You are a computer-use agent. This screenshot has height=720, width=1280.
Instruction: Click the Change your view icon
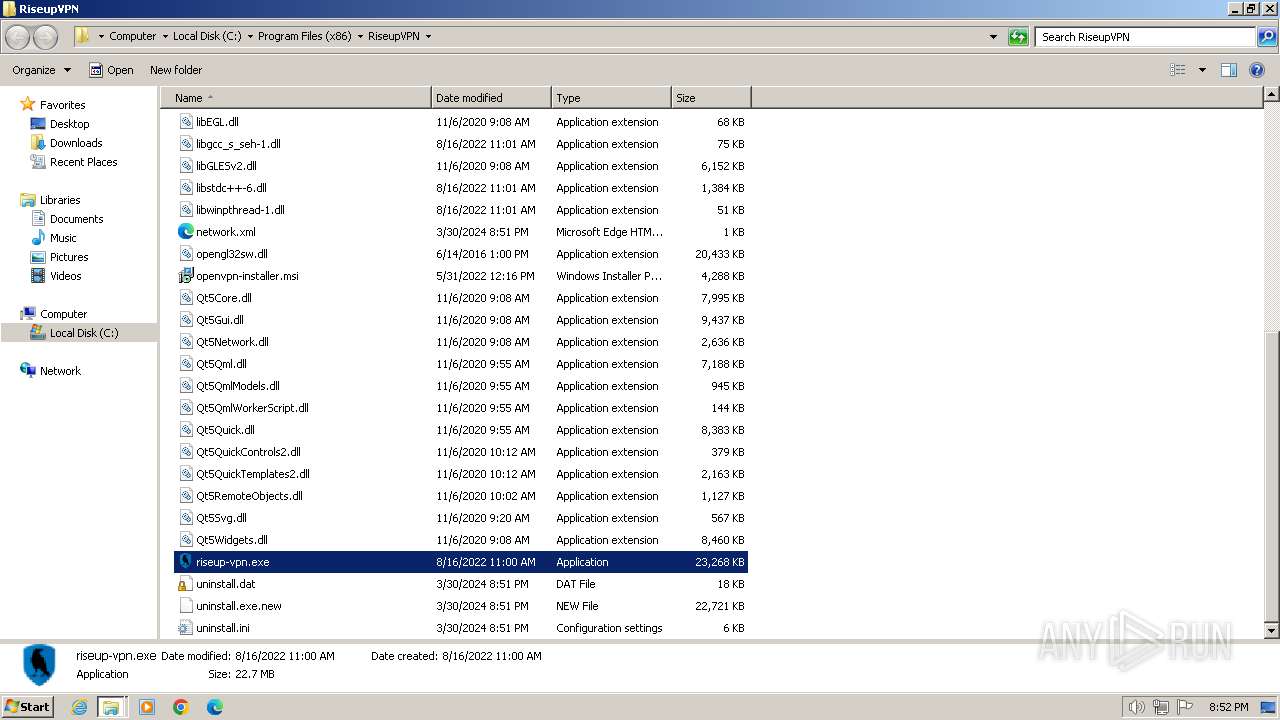(x=1178, y=70)
